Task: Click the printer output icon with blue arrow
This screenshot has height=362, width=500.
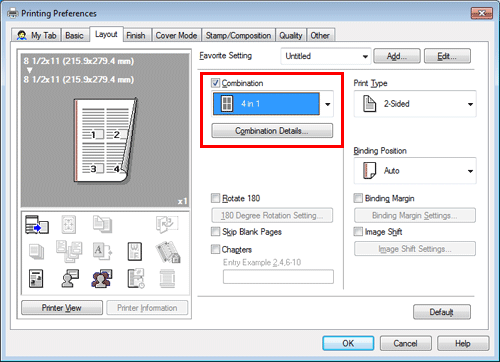Action: [37, 225]
